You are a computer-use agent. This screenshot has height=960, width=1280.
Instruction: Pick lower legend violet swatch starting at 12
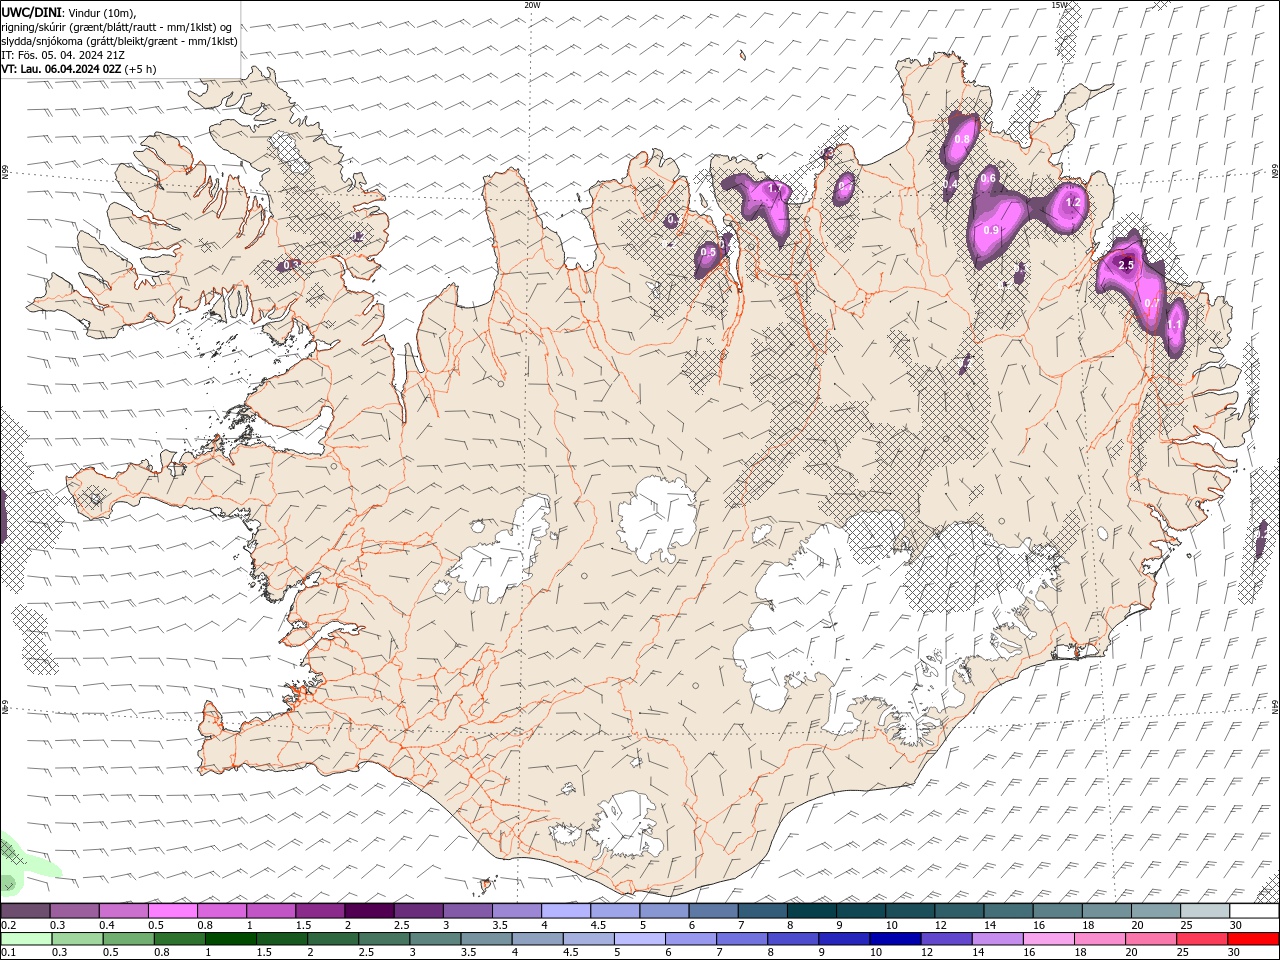(946, 939)
